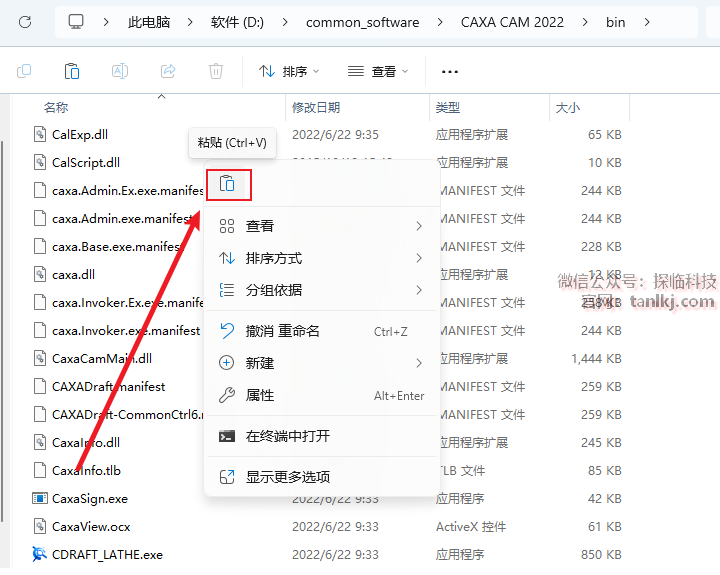The height and width of the screenshot is (575, 720).
Task: Sort by the 修改日期 column header
Action: point(316,107)
